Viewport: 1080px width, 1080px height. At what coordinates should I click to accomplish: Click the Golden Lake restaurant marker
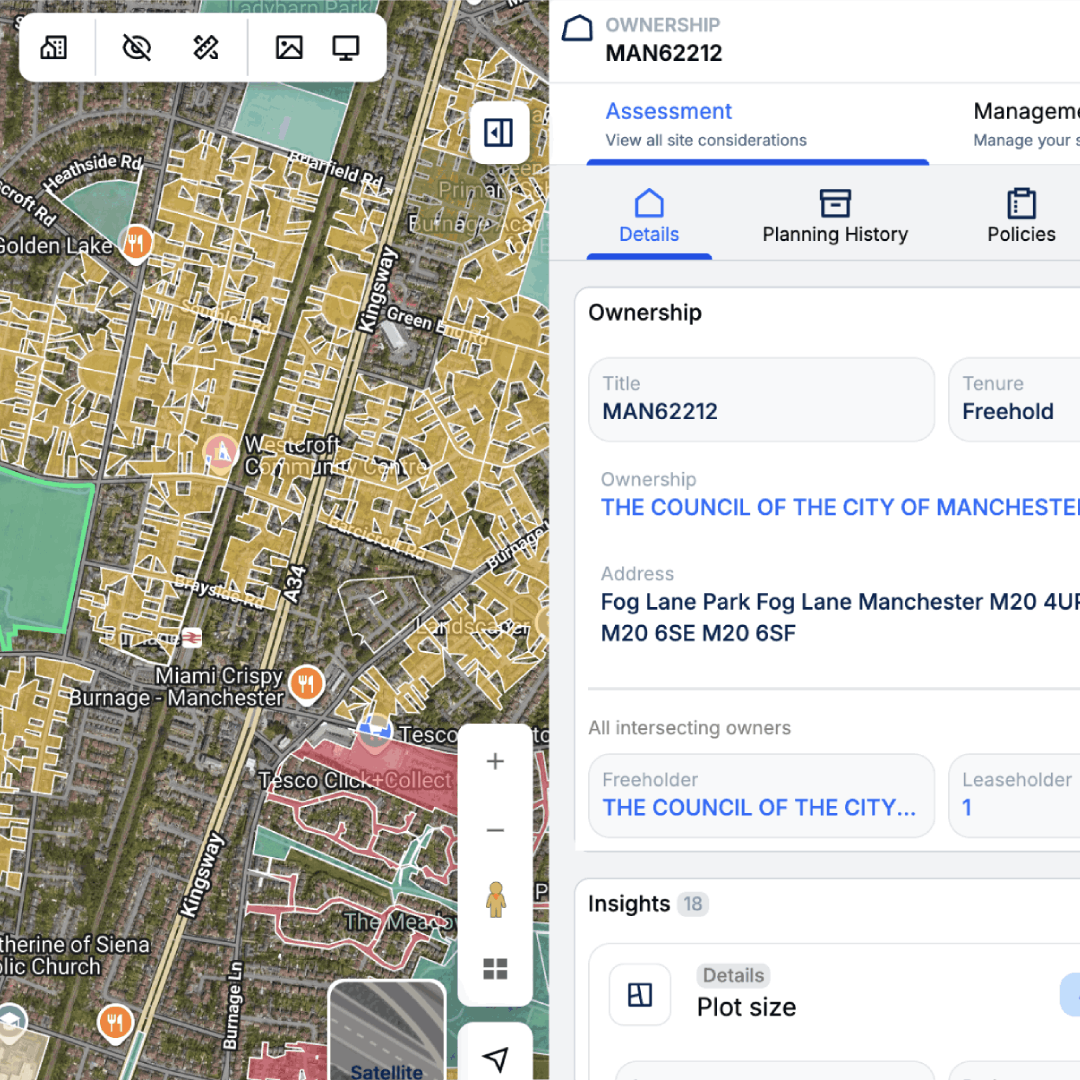click(136, 243)
